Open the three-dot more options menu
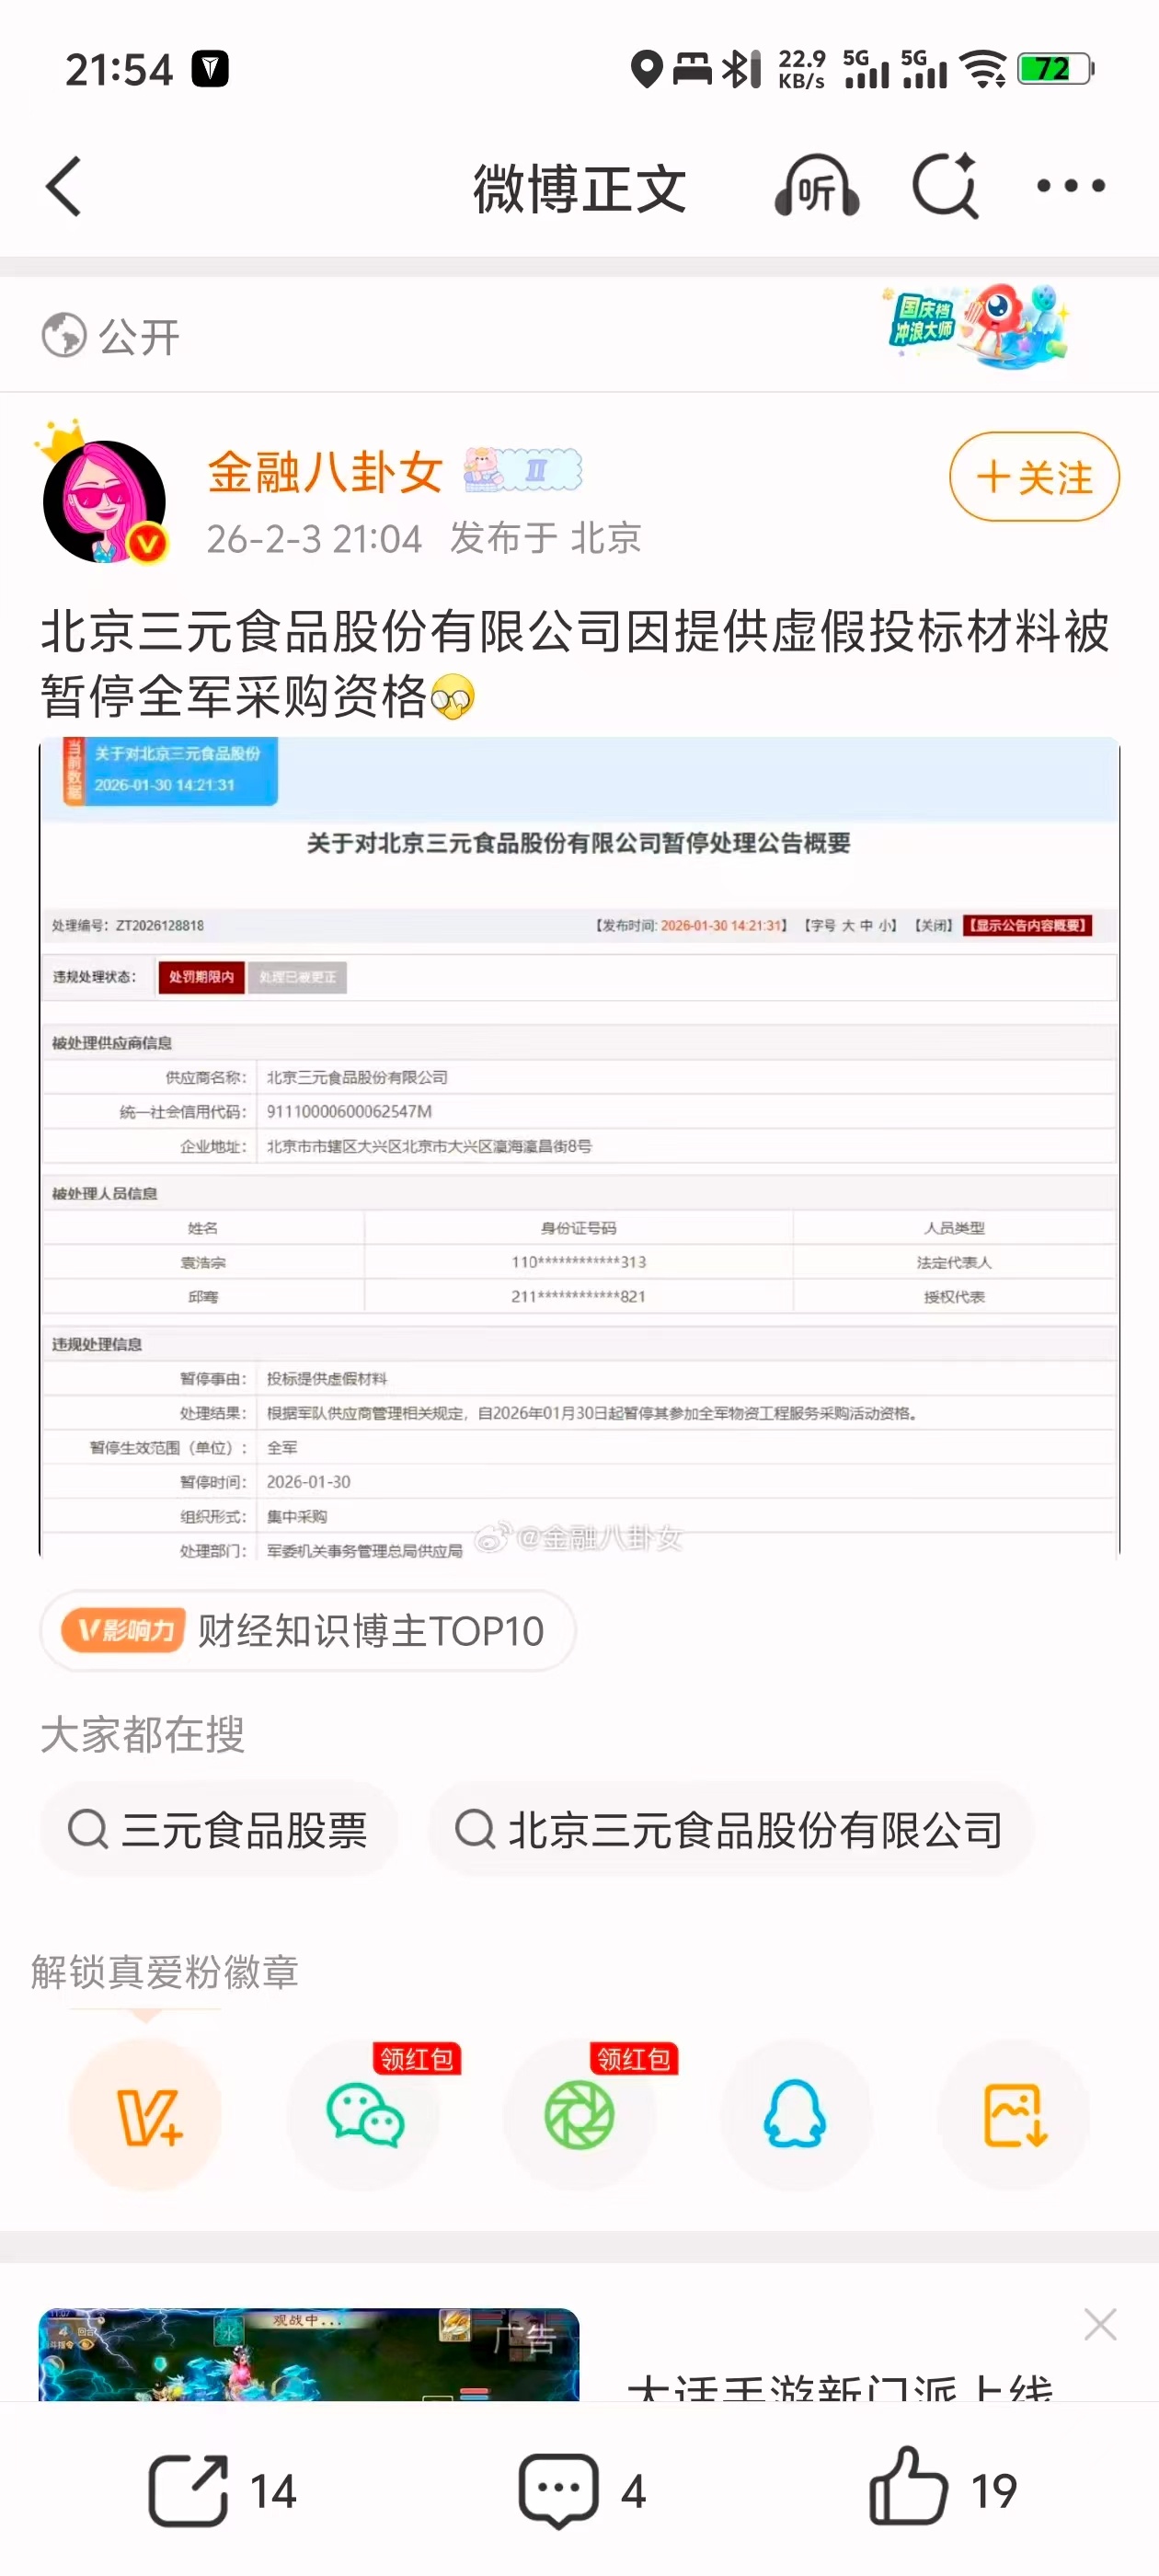 (x=1071, y=186)
